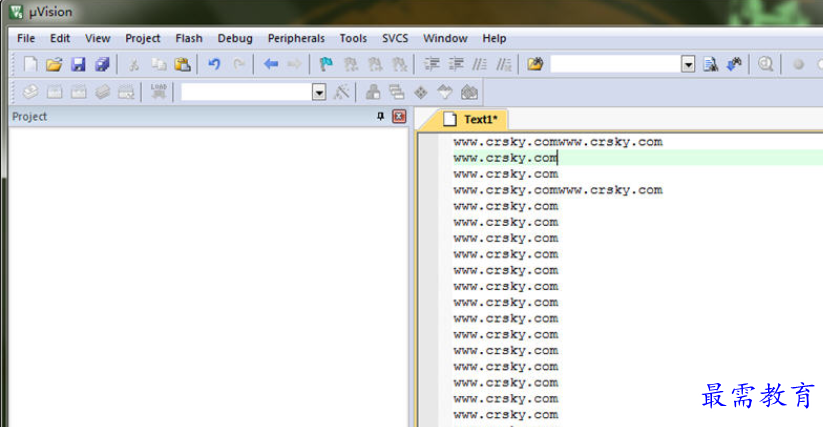
Task: Increase indent of selected text
Action: pos(431,65)
